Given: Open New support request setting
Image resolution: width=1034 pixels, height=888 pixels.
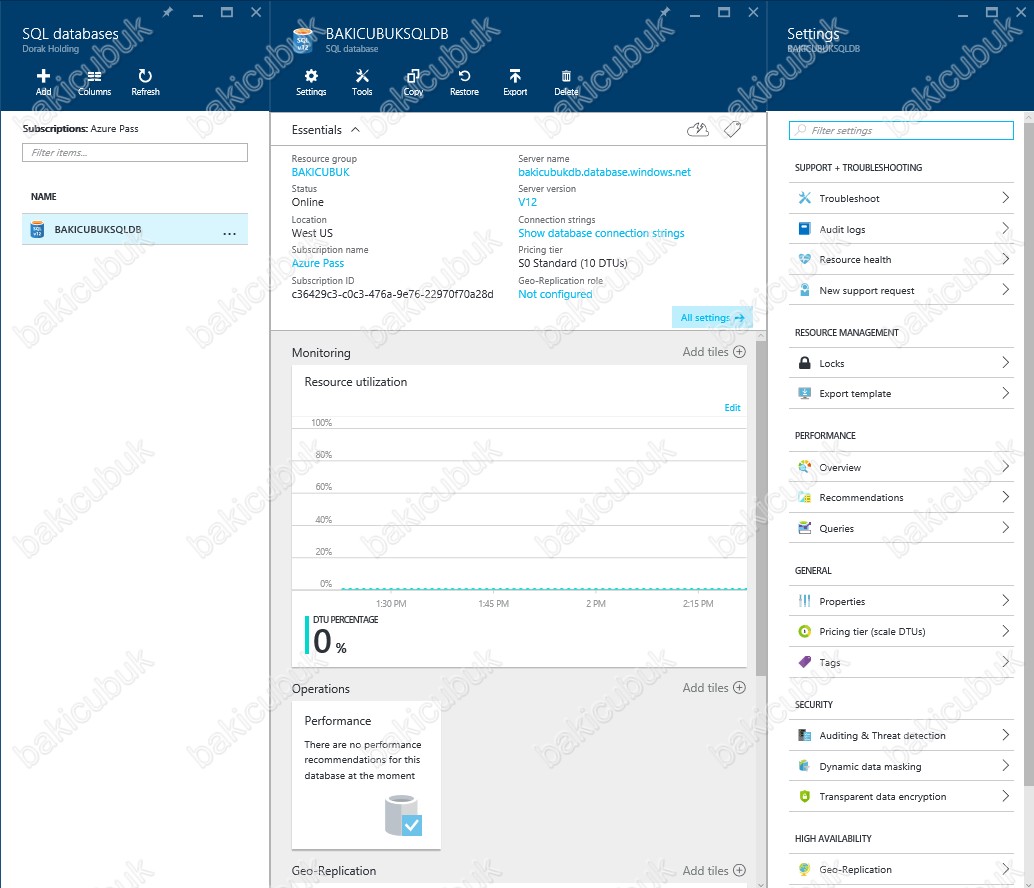Looking at the screenshot, I should click(901, 290).
